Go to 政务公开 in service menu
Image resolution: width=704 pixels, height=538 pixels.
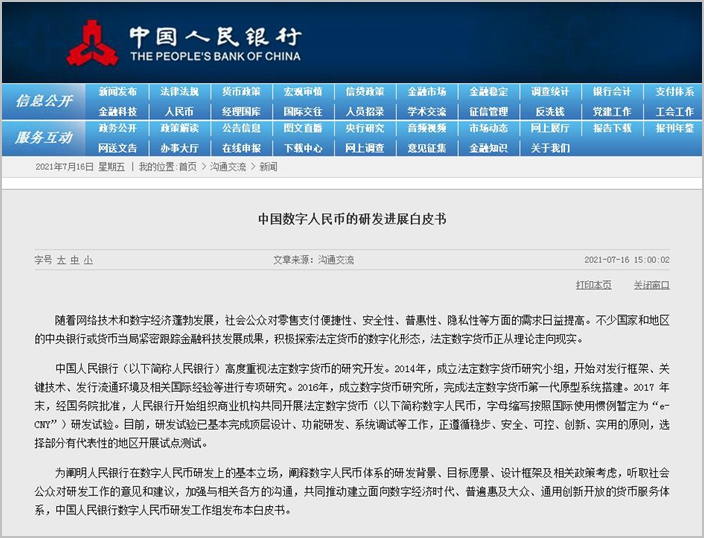tap(118, 129)
